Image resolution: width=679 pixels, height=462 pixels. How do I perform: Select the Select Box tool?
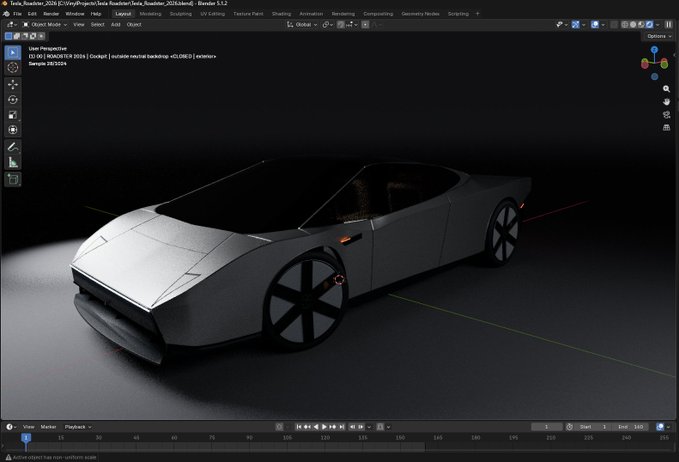(x=13, y=52)
